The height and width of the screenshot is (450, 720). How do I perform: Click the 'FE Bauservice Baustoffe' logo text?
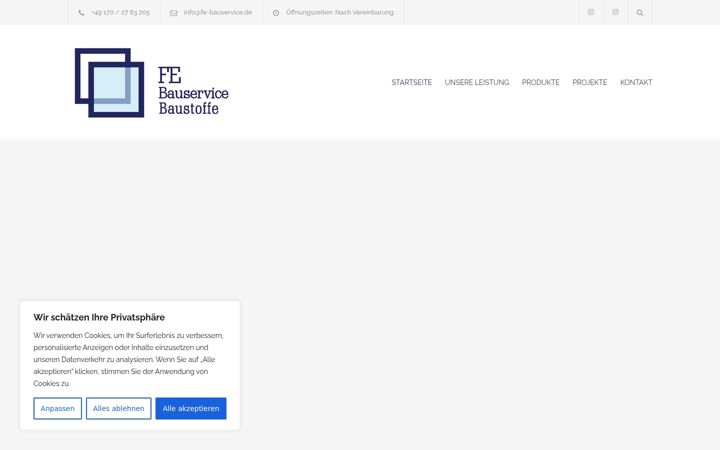click(193, 90)
